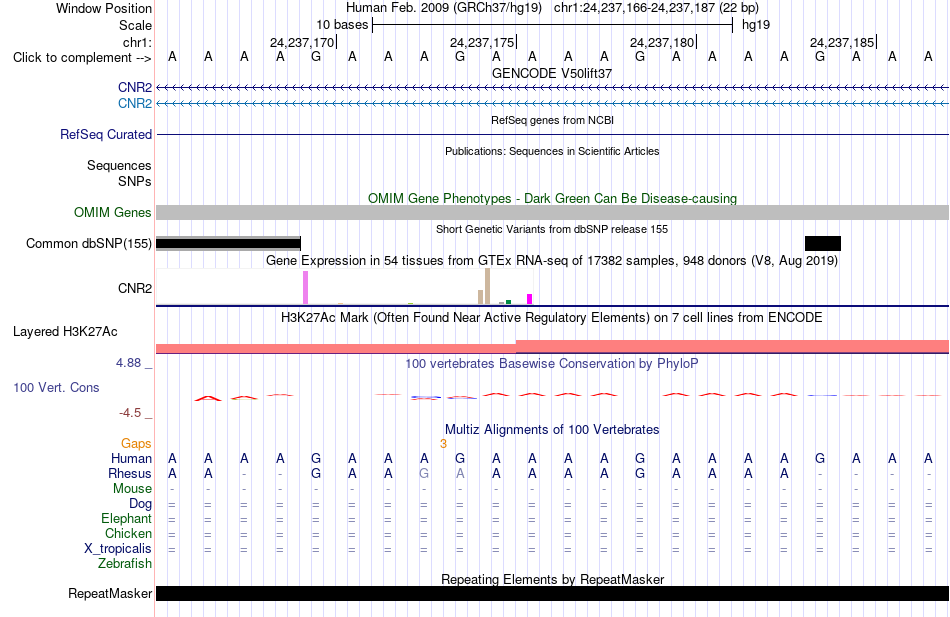Image resolution: width=950 pixels, height=617 pixels.
Task: Open the RefSeq genes from NCBI title
Action: [x=552, y=120]
